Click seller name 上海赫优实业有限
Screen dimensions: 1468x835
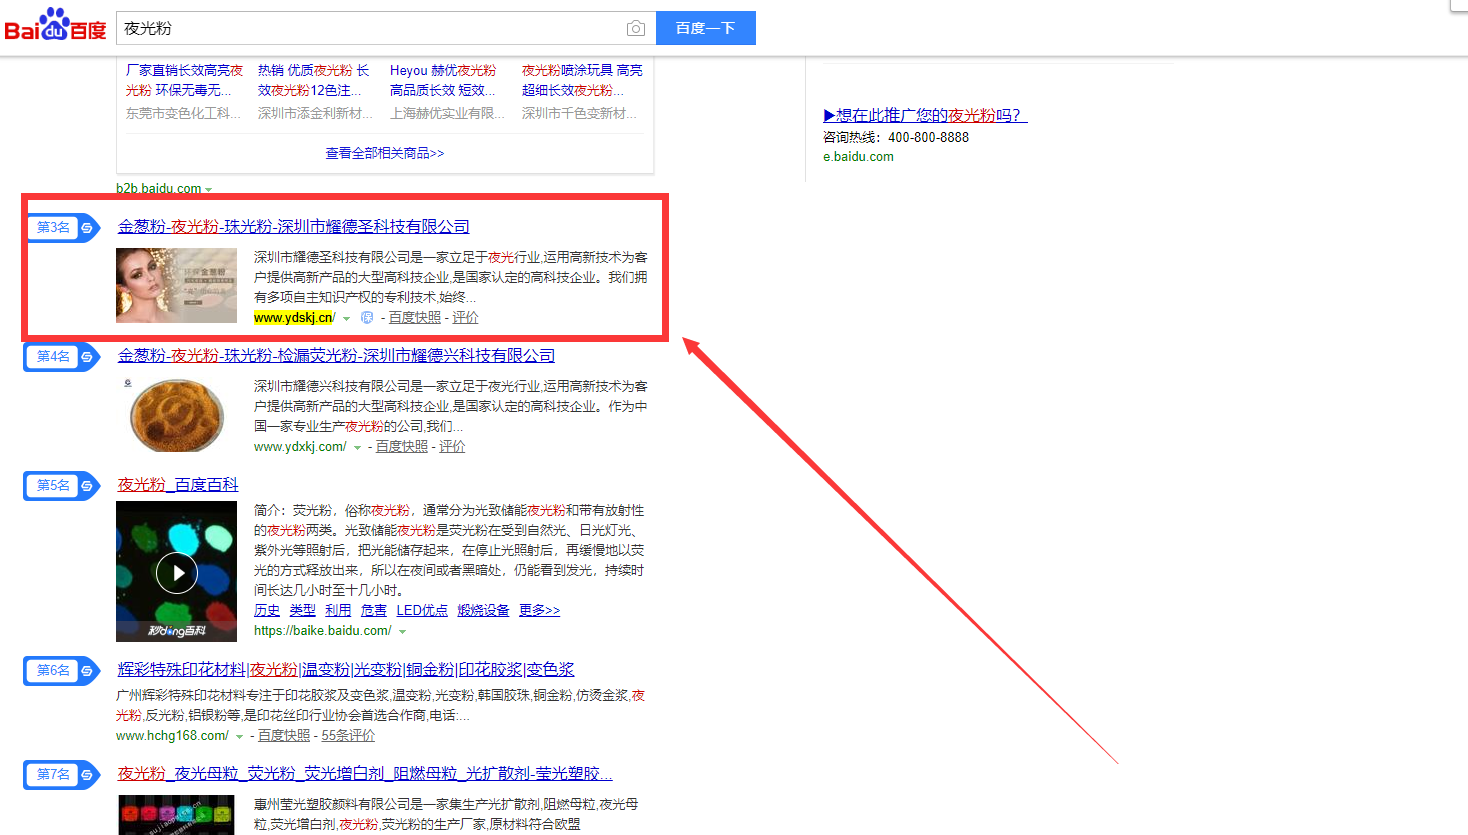(x=447, y=114)
